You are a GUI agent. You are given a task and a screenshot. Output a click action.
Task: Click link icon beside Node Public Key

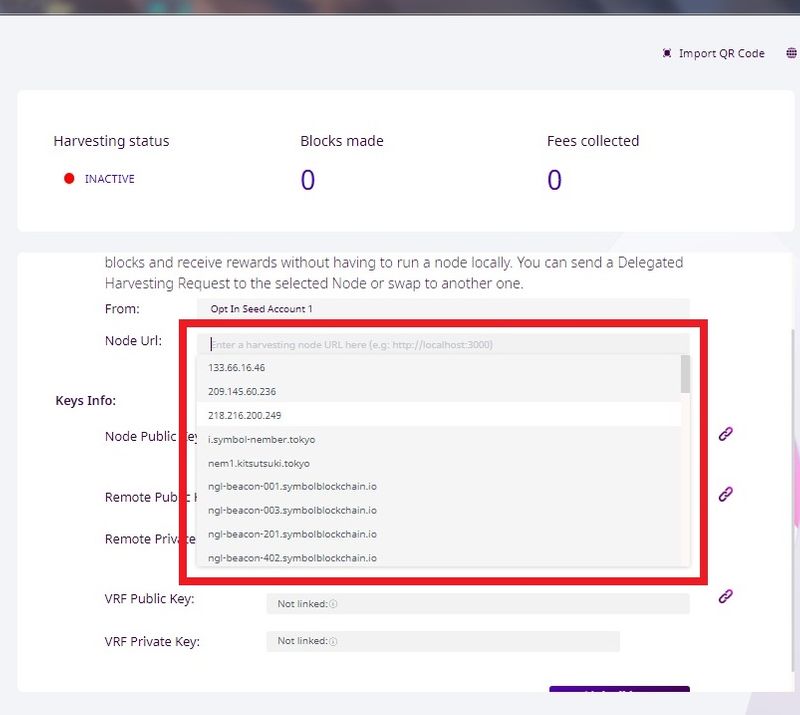click(x=727, y=433)
